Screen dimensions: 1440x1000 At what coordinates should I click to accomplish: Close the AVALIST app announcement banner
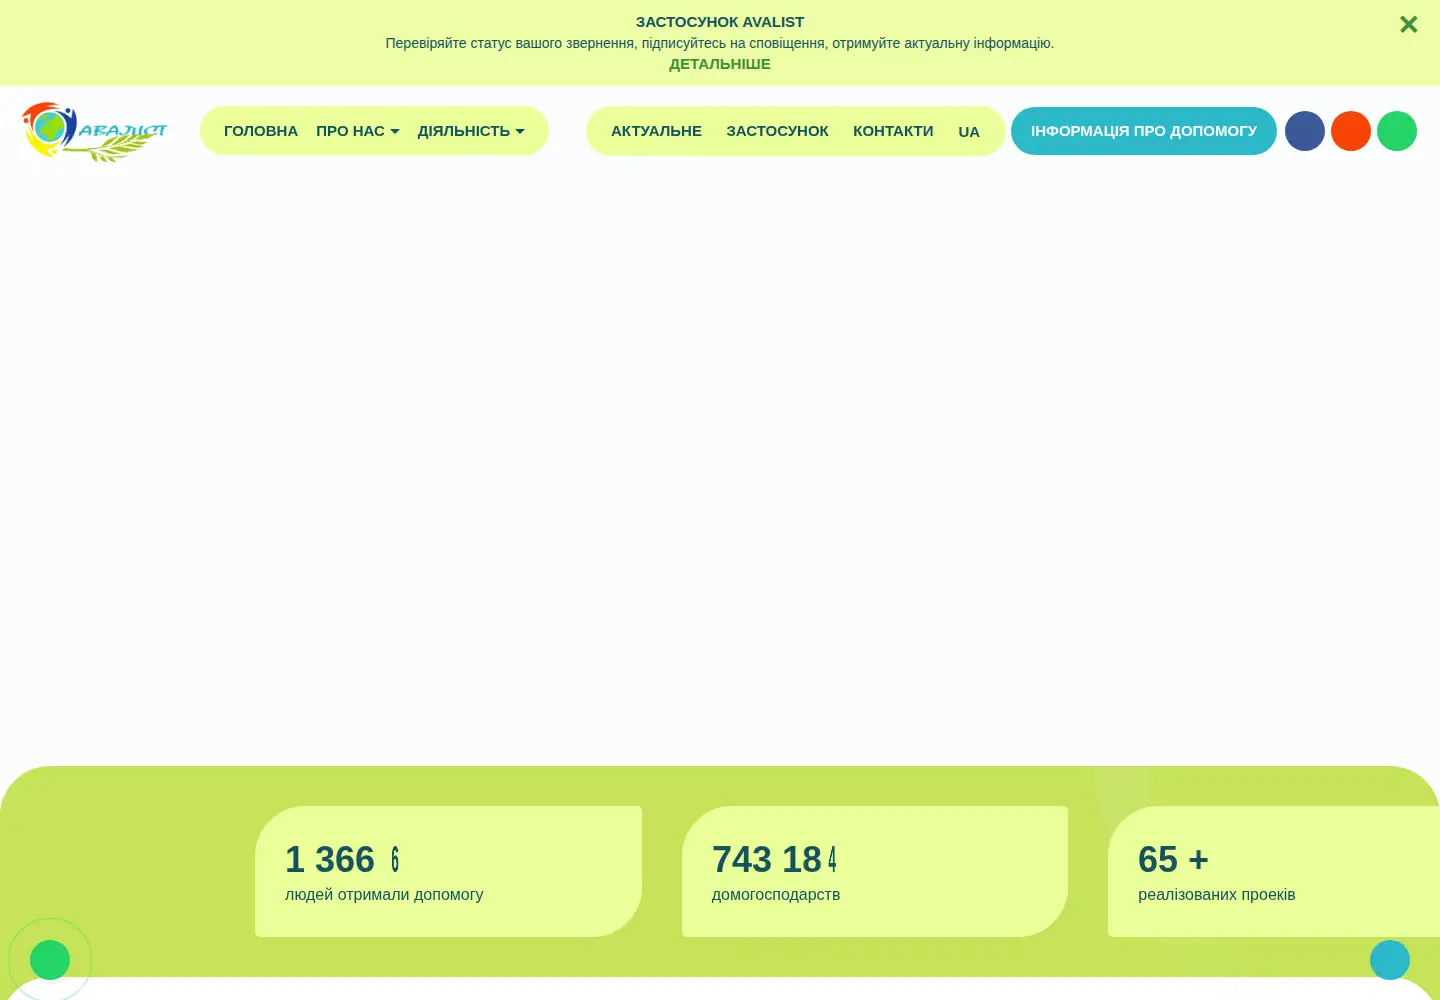pos(1408,24)
